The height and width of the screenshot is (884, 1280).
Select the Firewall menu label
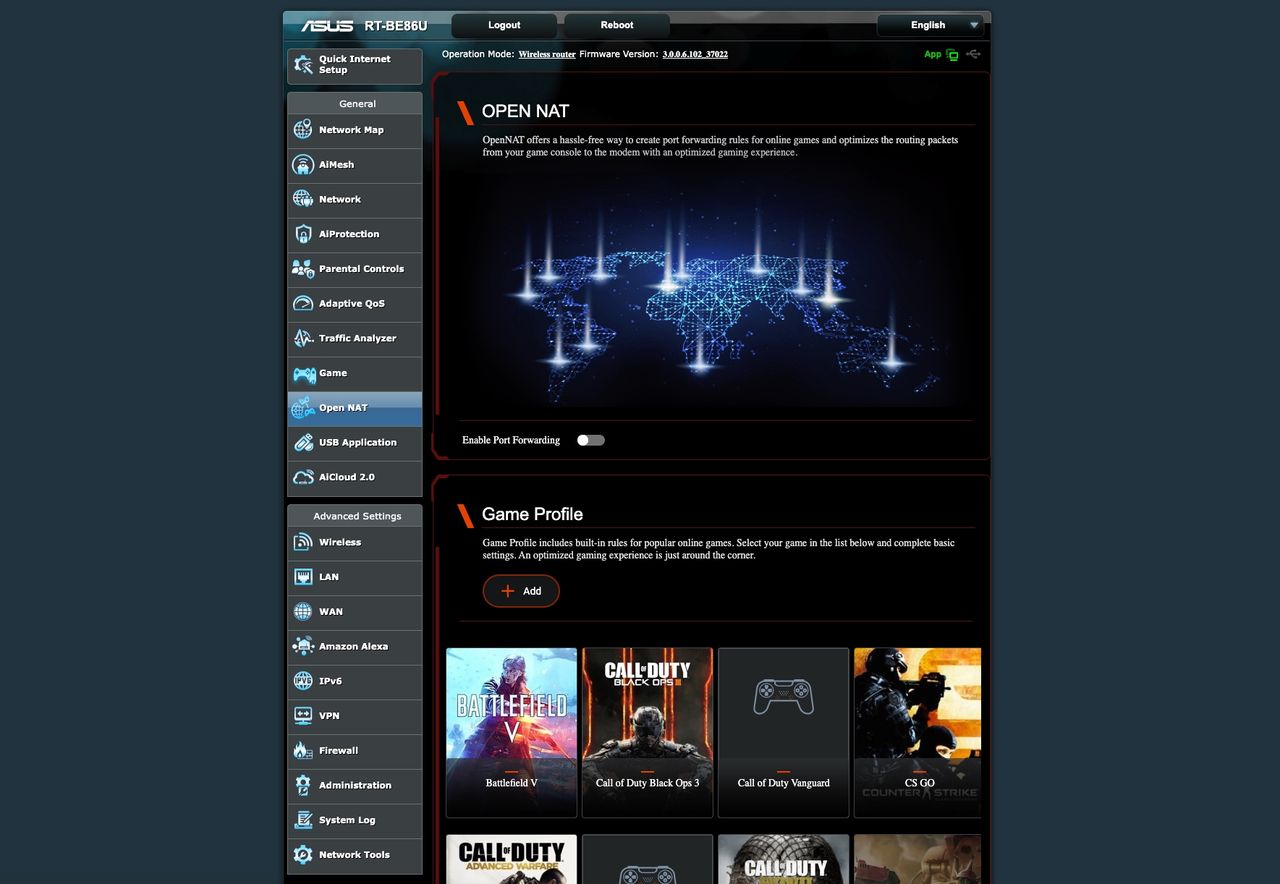point(339,750)
